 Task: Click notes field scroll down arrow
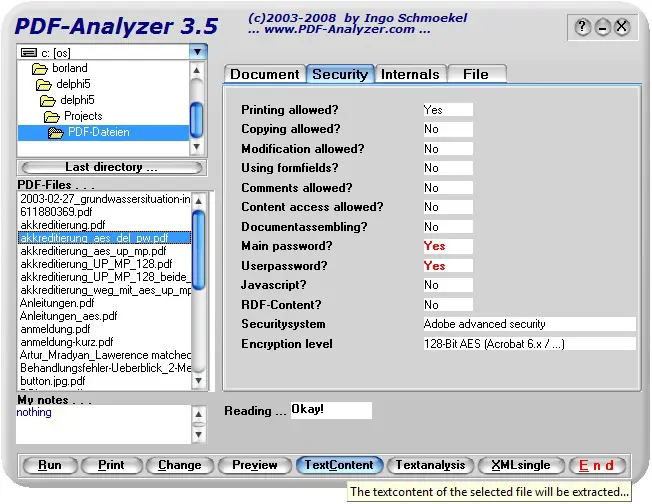click(199, 435)
